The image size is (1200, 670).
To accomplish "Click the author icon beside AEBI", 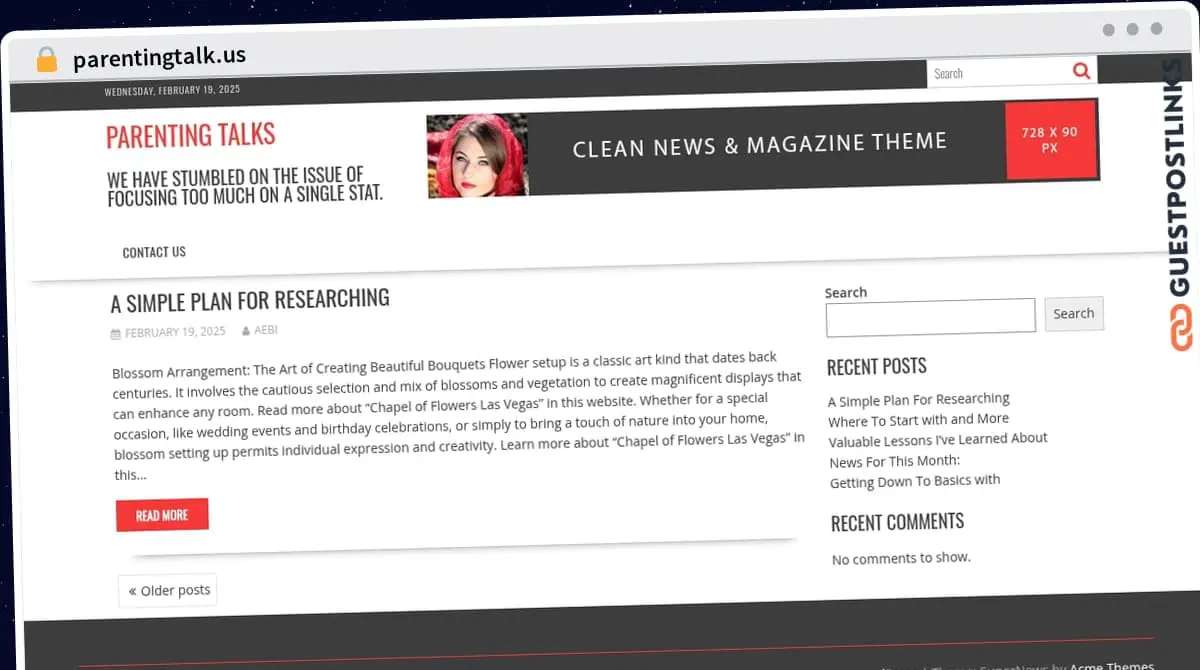I will tap(246, 331).
